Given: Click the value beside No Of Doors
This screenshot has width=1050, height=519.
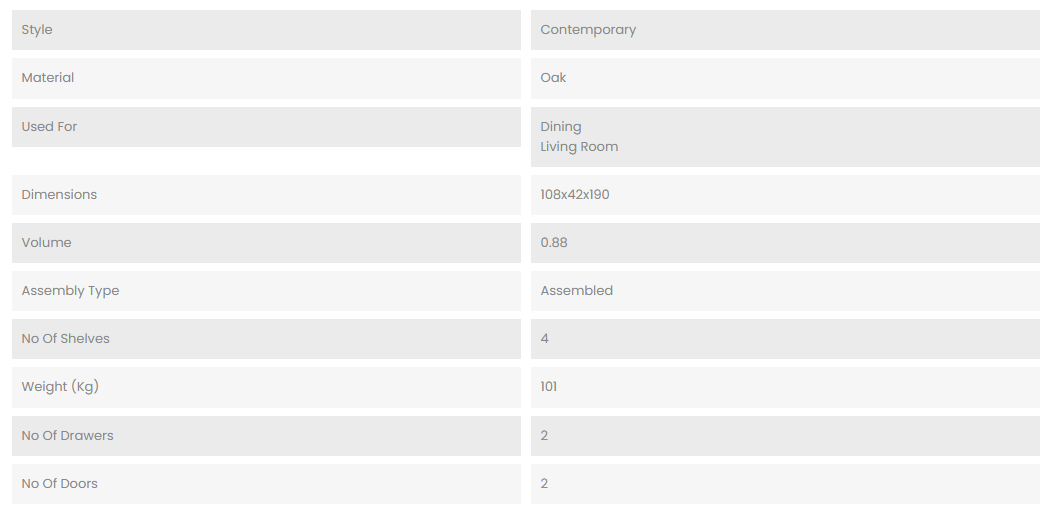Looking at the screenshot, I should tap(545, 484).
